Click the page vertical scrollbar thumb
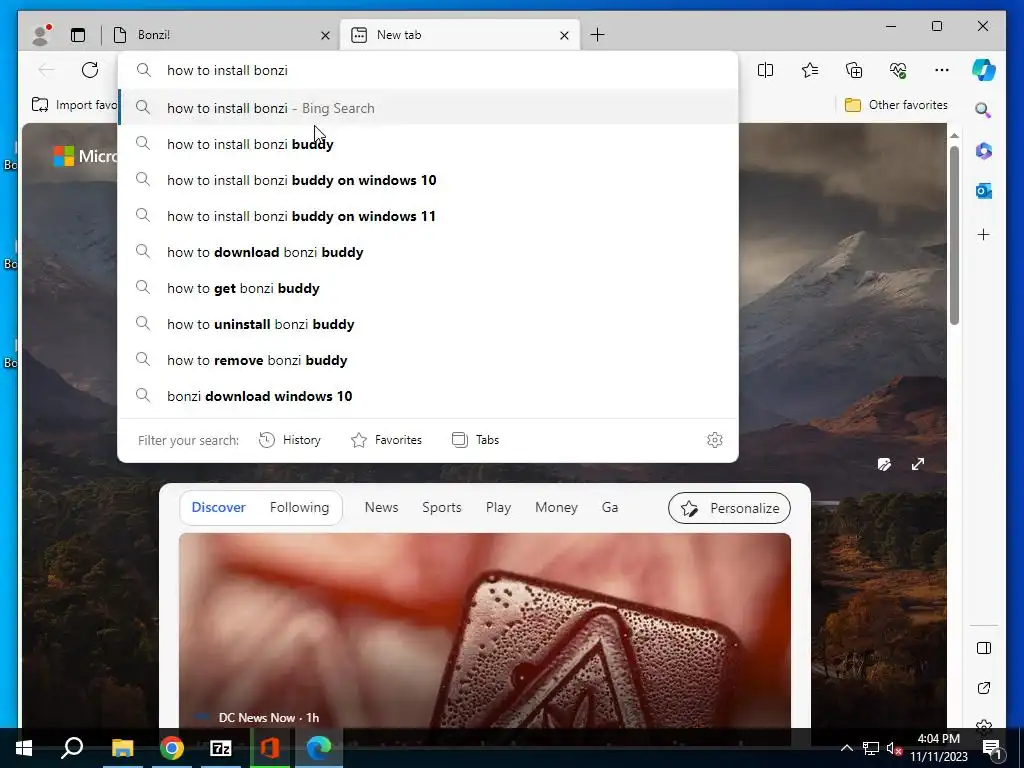 [954, 235]
